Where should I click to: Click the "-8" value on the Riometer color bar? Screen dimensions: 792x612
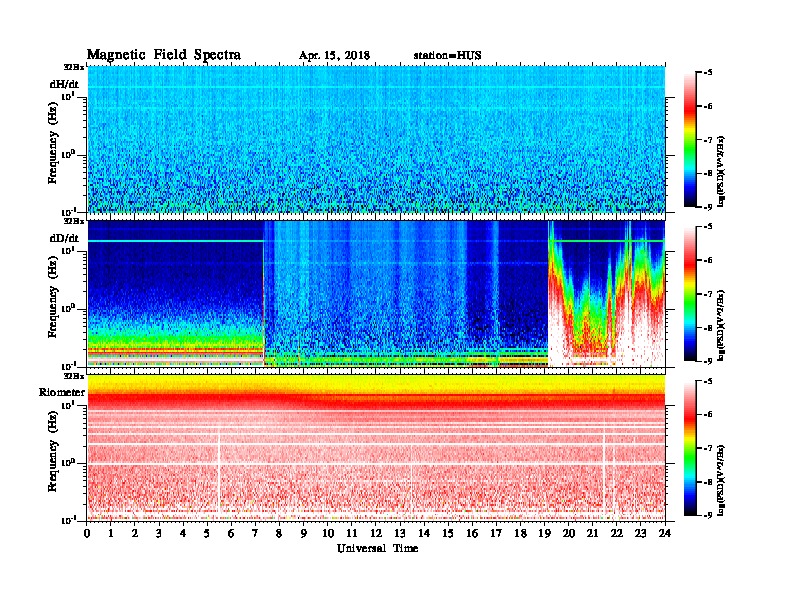707,482
